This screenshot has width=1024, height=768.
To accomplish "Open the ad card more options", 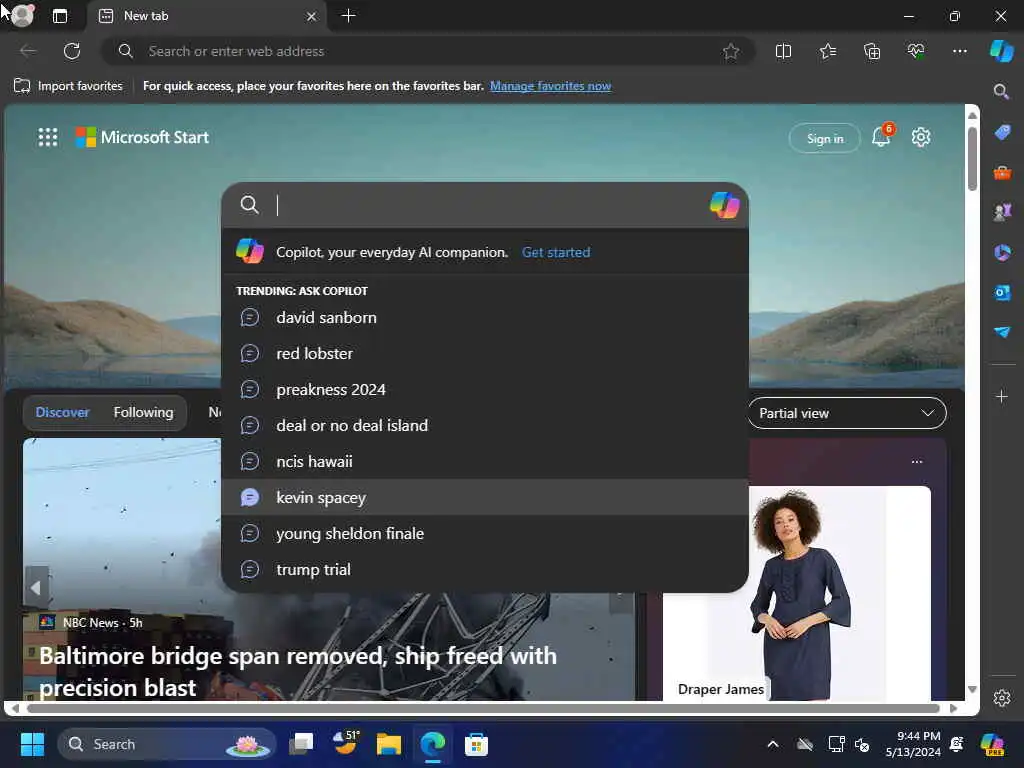I will pyautogui.click(x=917, y=462).
